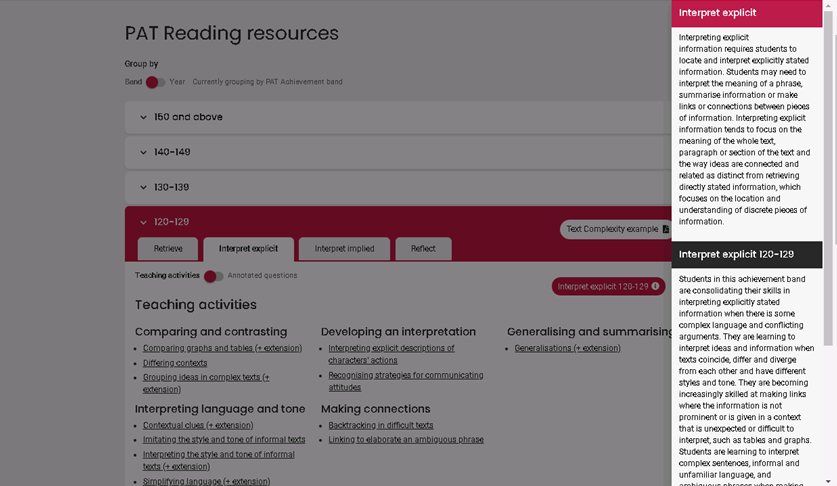Open Contextual clues (+ extension) link
The height and width of the screenshot is (486, 837).
click(x=198, y=426)
